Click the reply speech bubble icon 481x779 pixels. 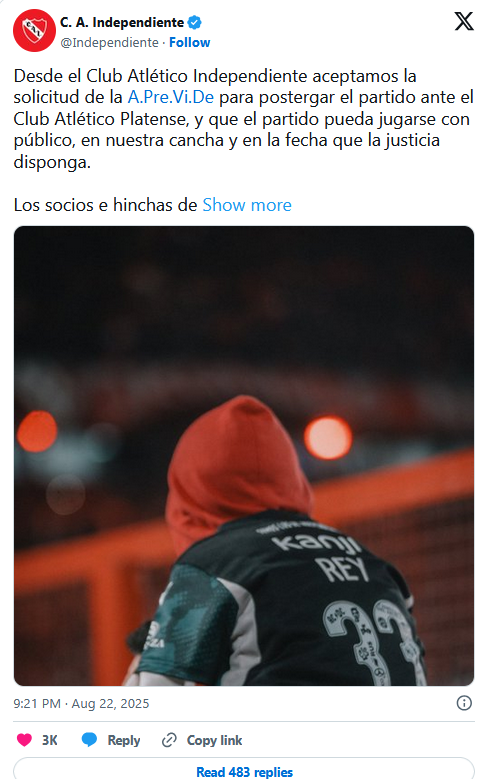[89, 740]
